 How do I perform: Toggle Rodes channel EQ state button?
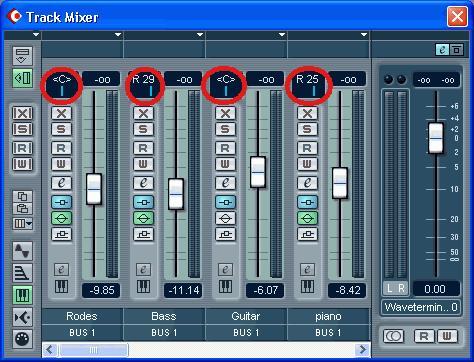pyautogui.click(x=61, y=218)
